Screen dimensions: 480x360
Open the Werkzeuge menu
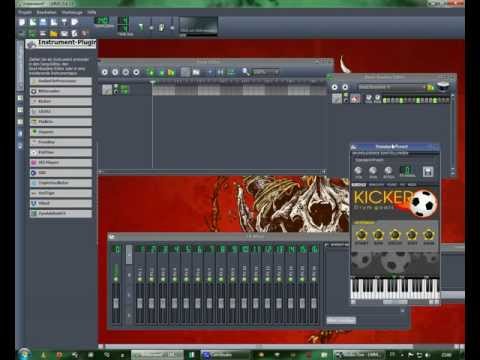coord(72,12)
